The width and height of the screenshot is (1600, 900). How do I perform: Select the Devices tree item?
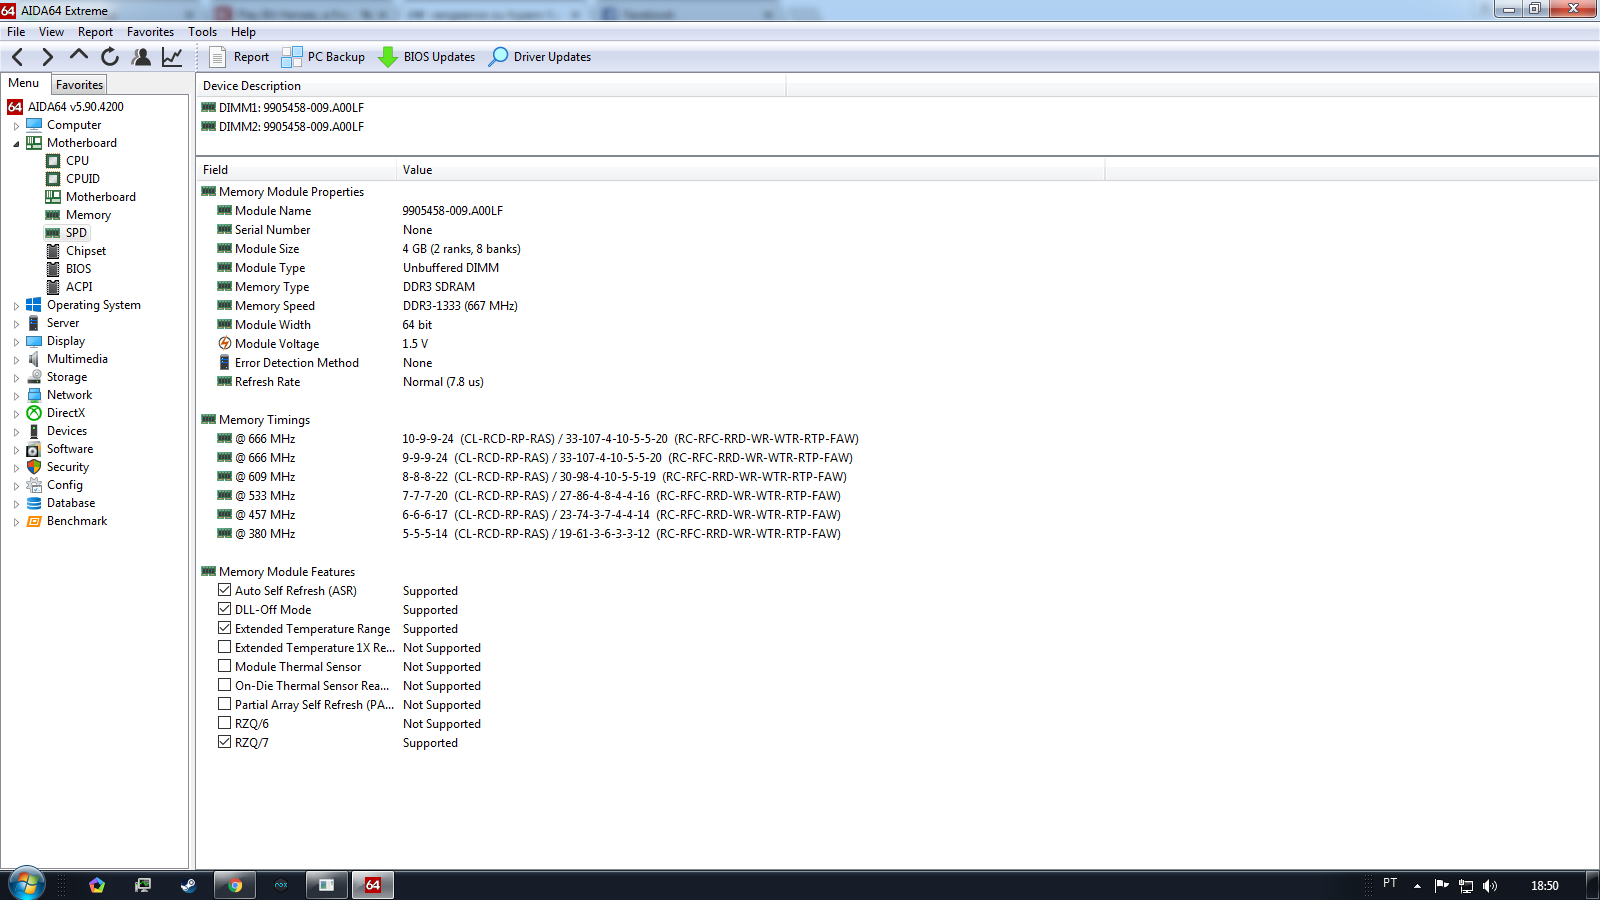(x=66, y=431)
